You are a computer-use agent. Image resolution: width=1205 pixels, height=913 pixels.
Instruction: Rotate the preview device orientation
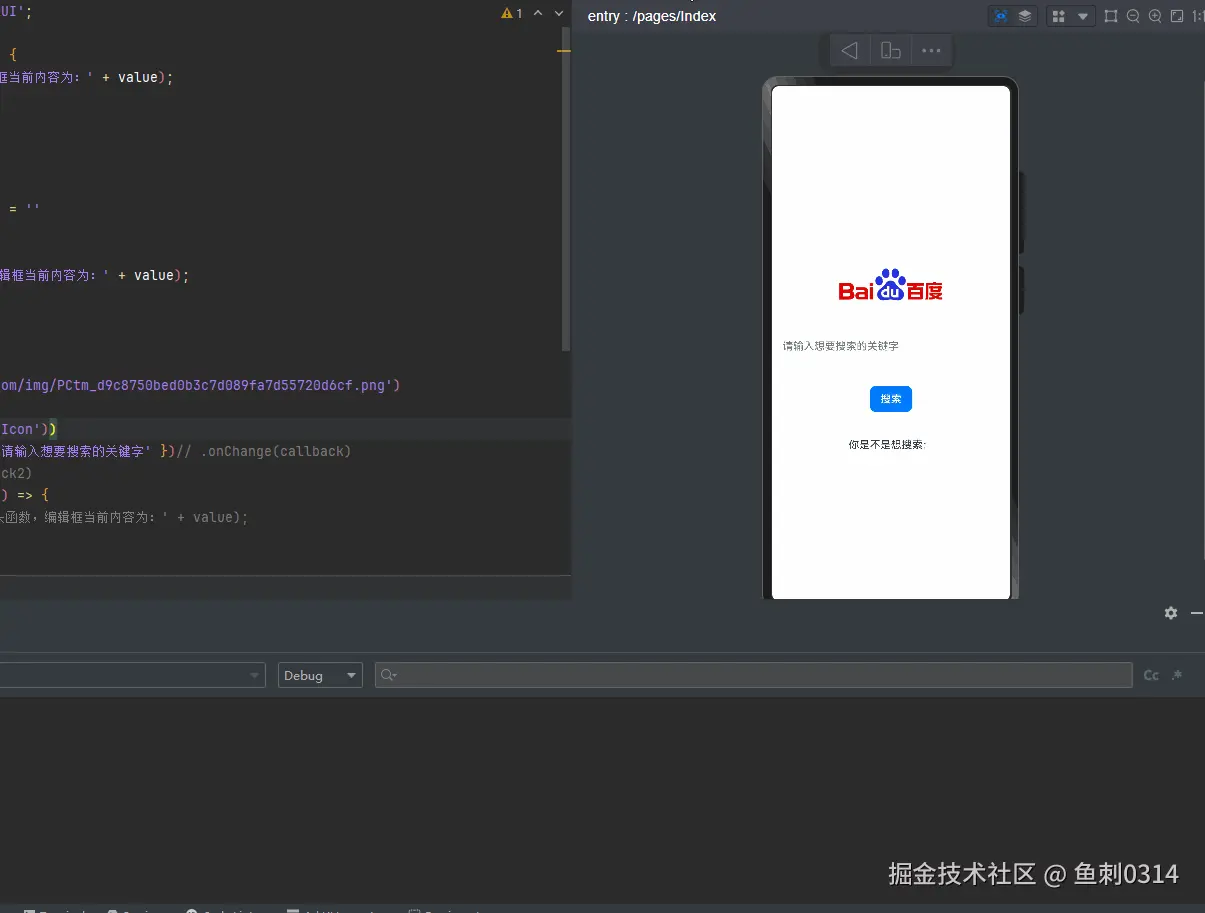890,50
